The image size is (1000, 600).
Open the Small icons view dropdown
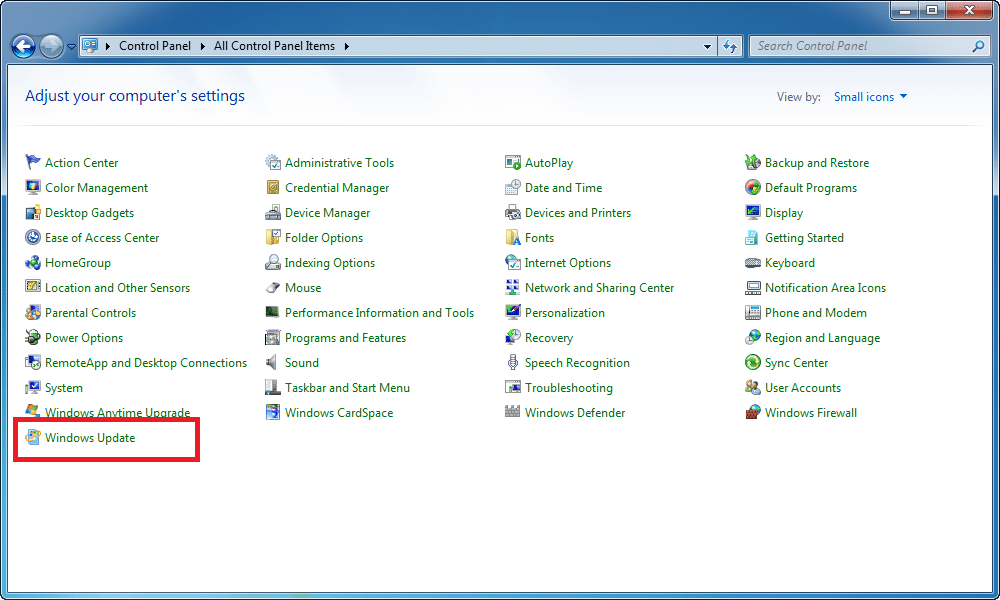(x=870, y=97)
